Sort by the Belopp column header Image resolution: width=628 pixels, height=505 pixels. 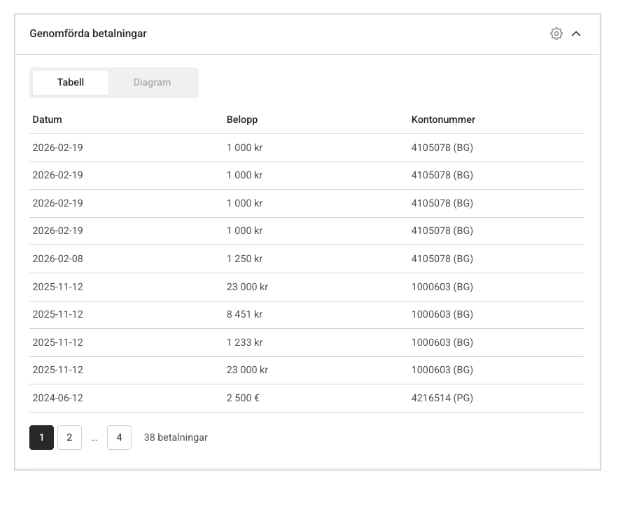[x=242, y=120]
